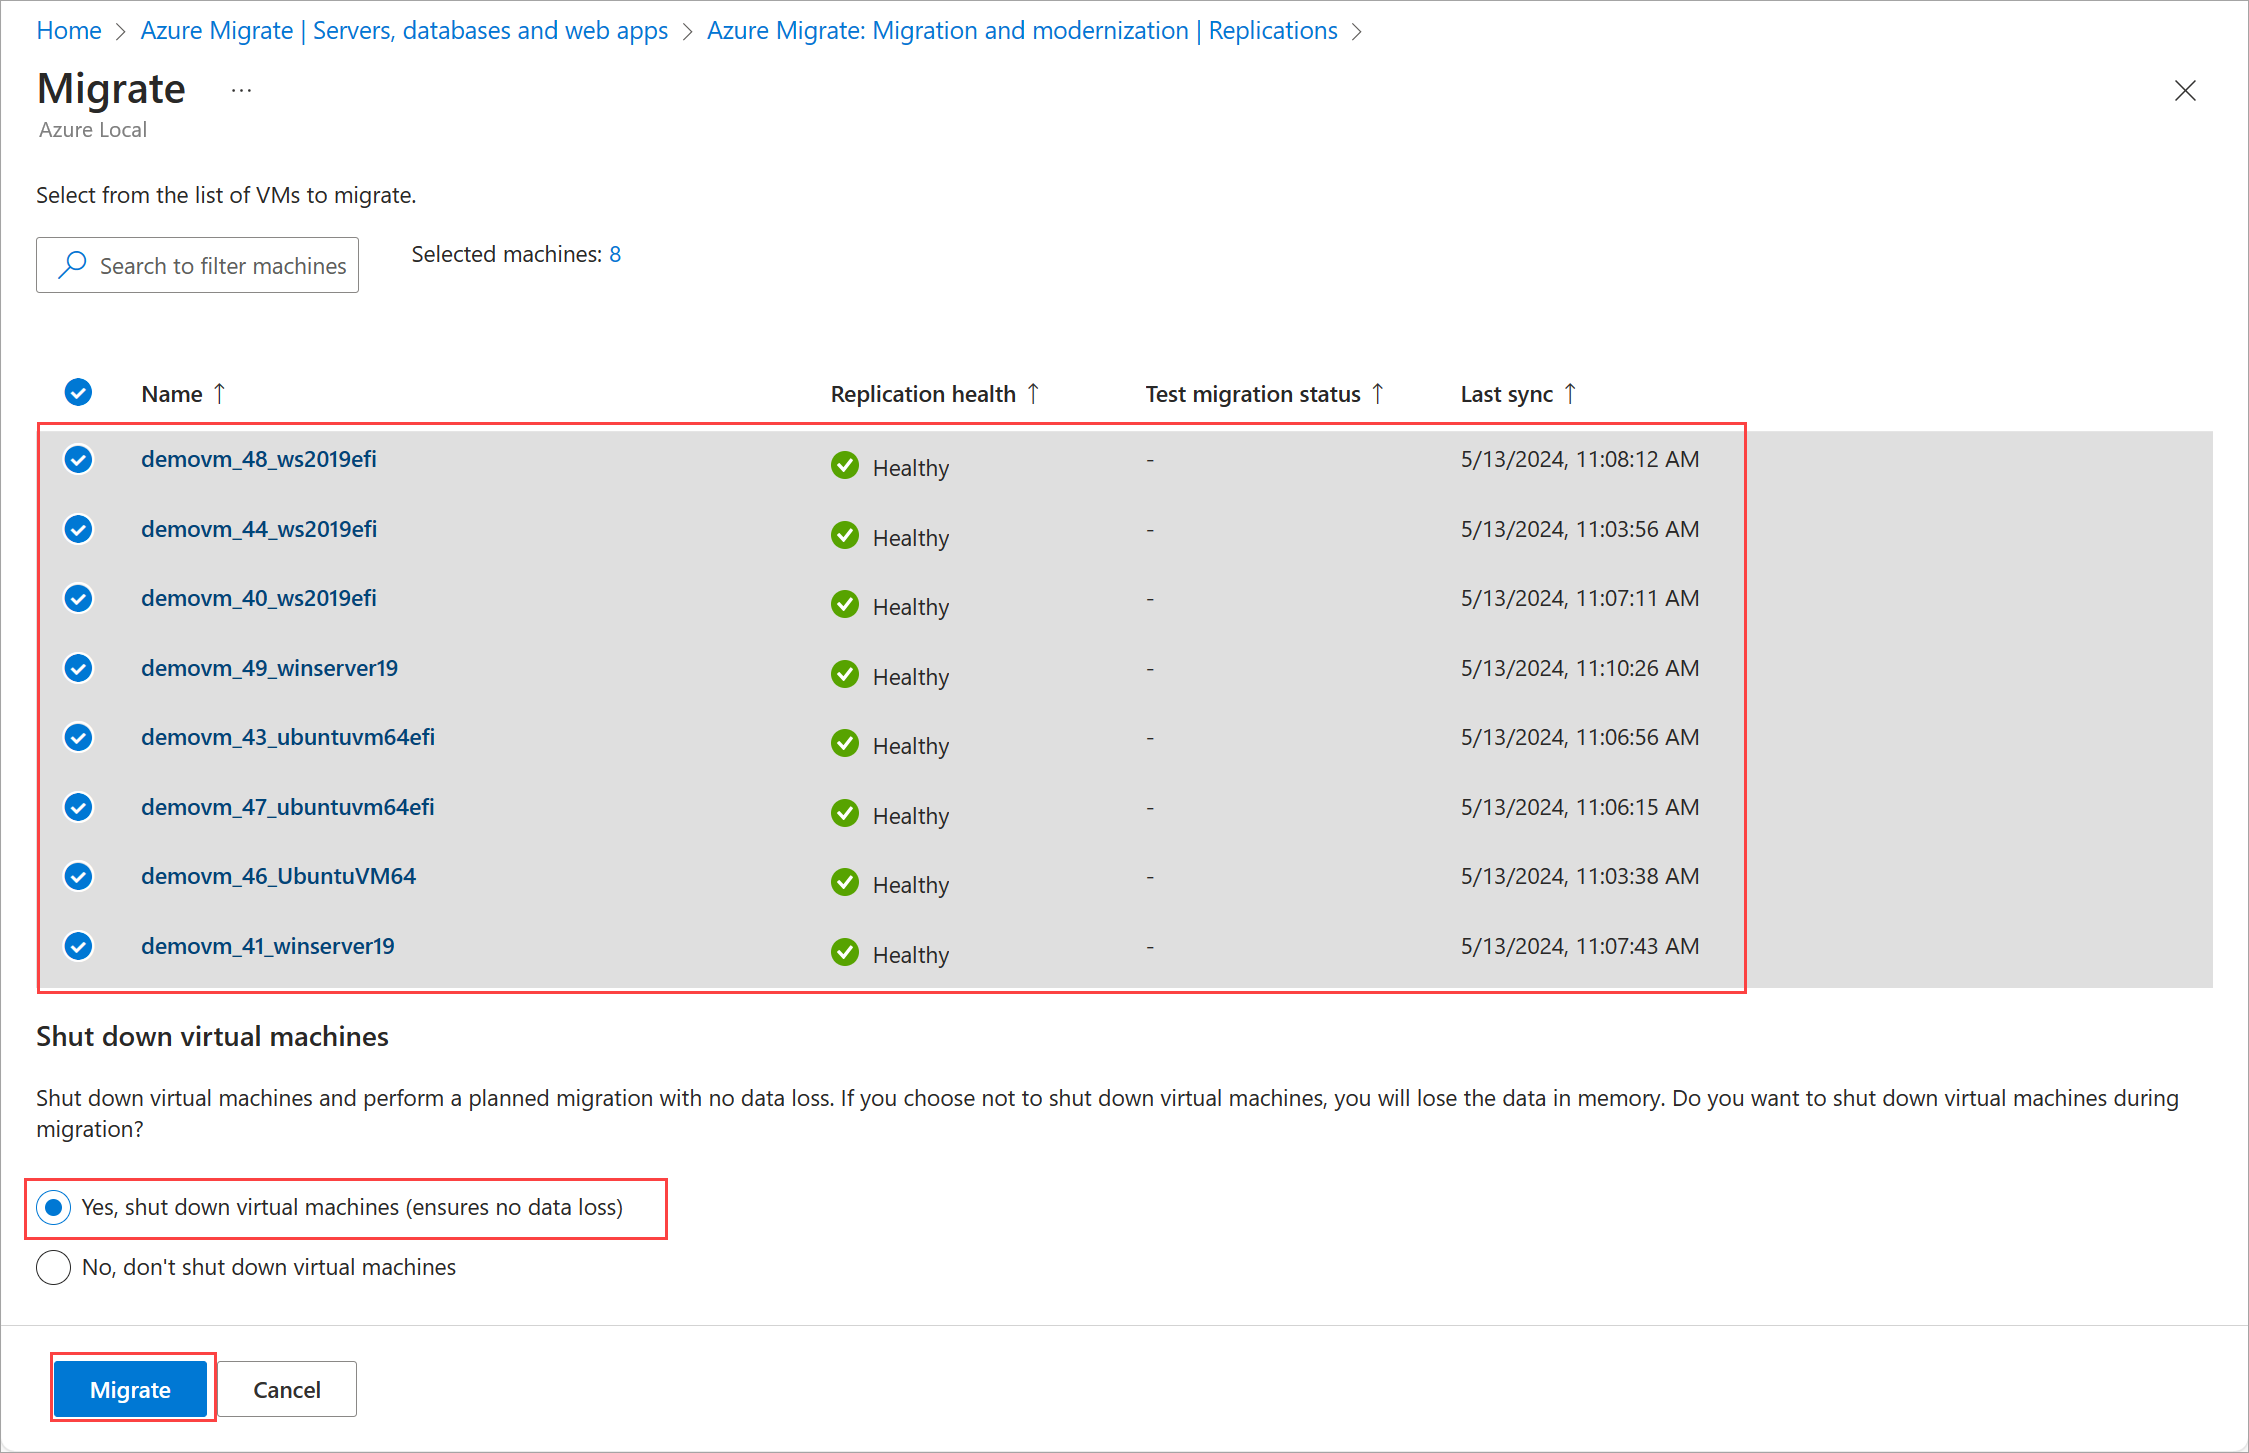Click the Healthy status icon for demovm_48_ws2019efi

coord(845,465)
